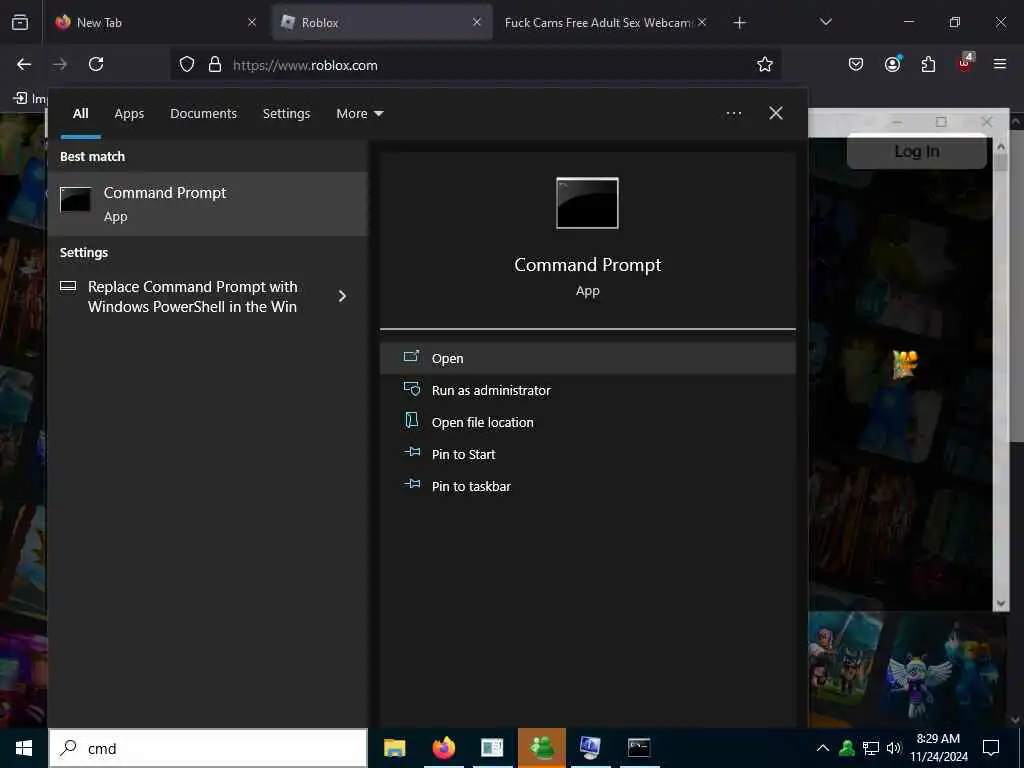Open File Explorer from the taskbar

tap(394, 748)
